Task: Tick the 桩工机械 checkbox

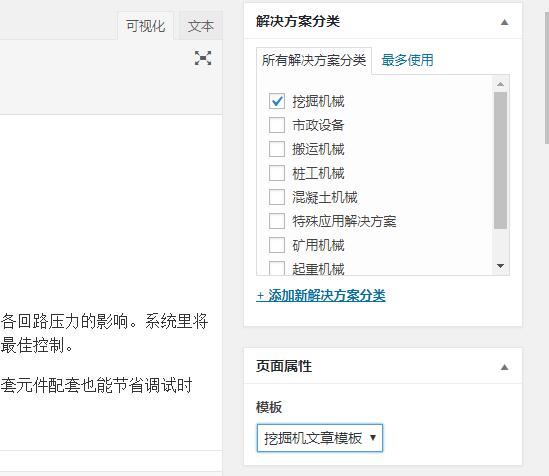Action: click(x=277, y=173)
